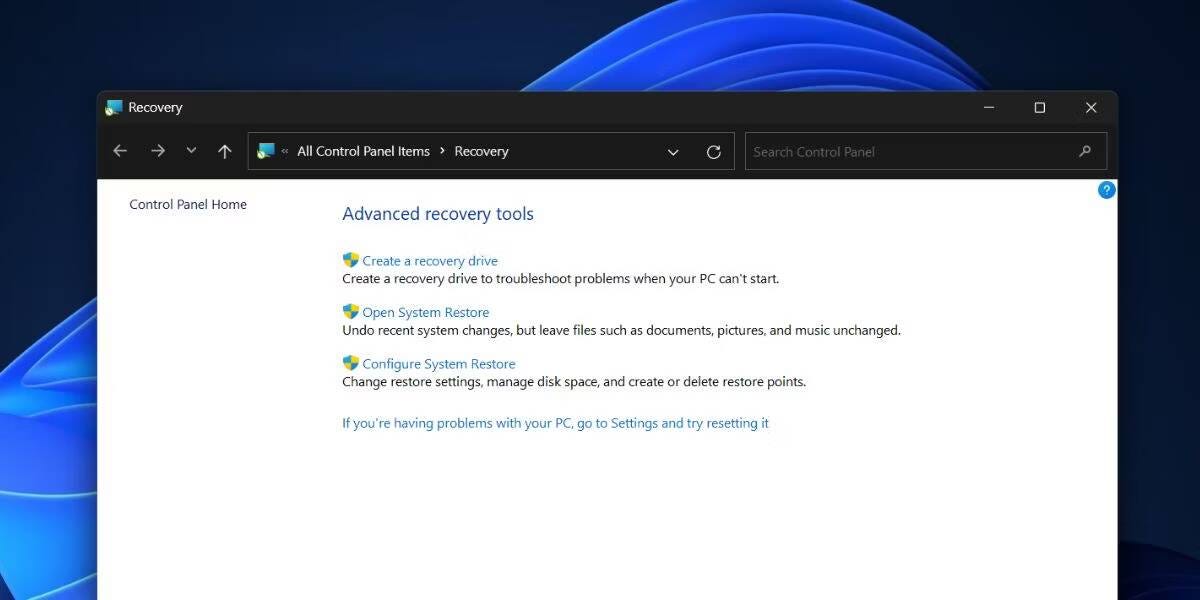
Task: Click the go to Settings resetting link
Action: coord(556,422)
